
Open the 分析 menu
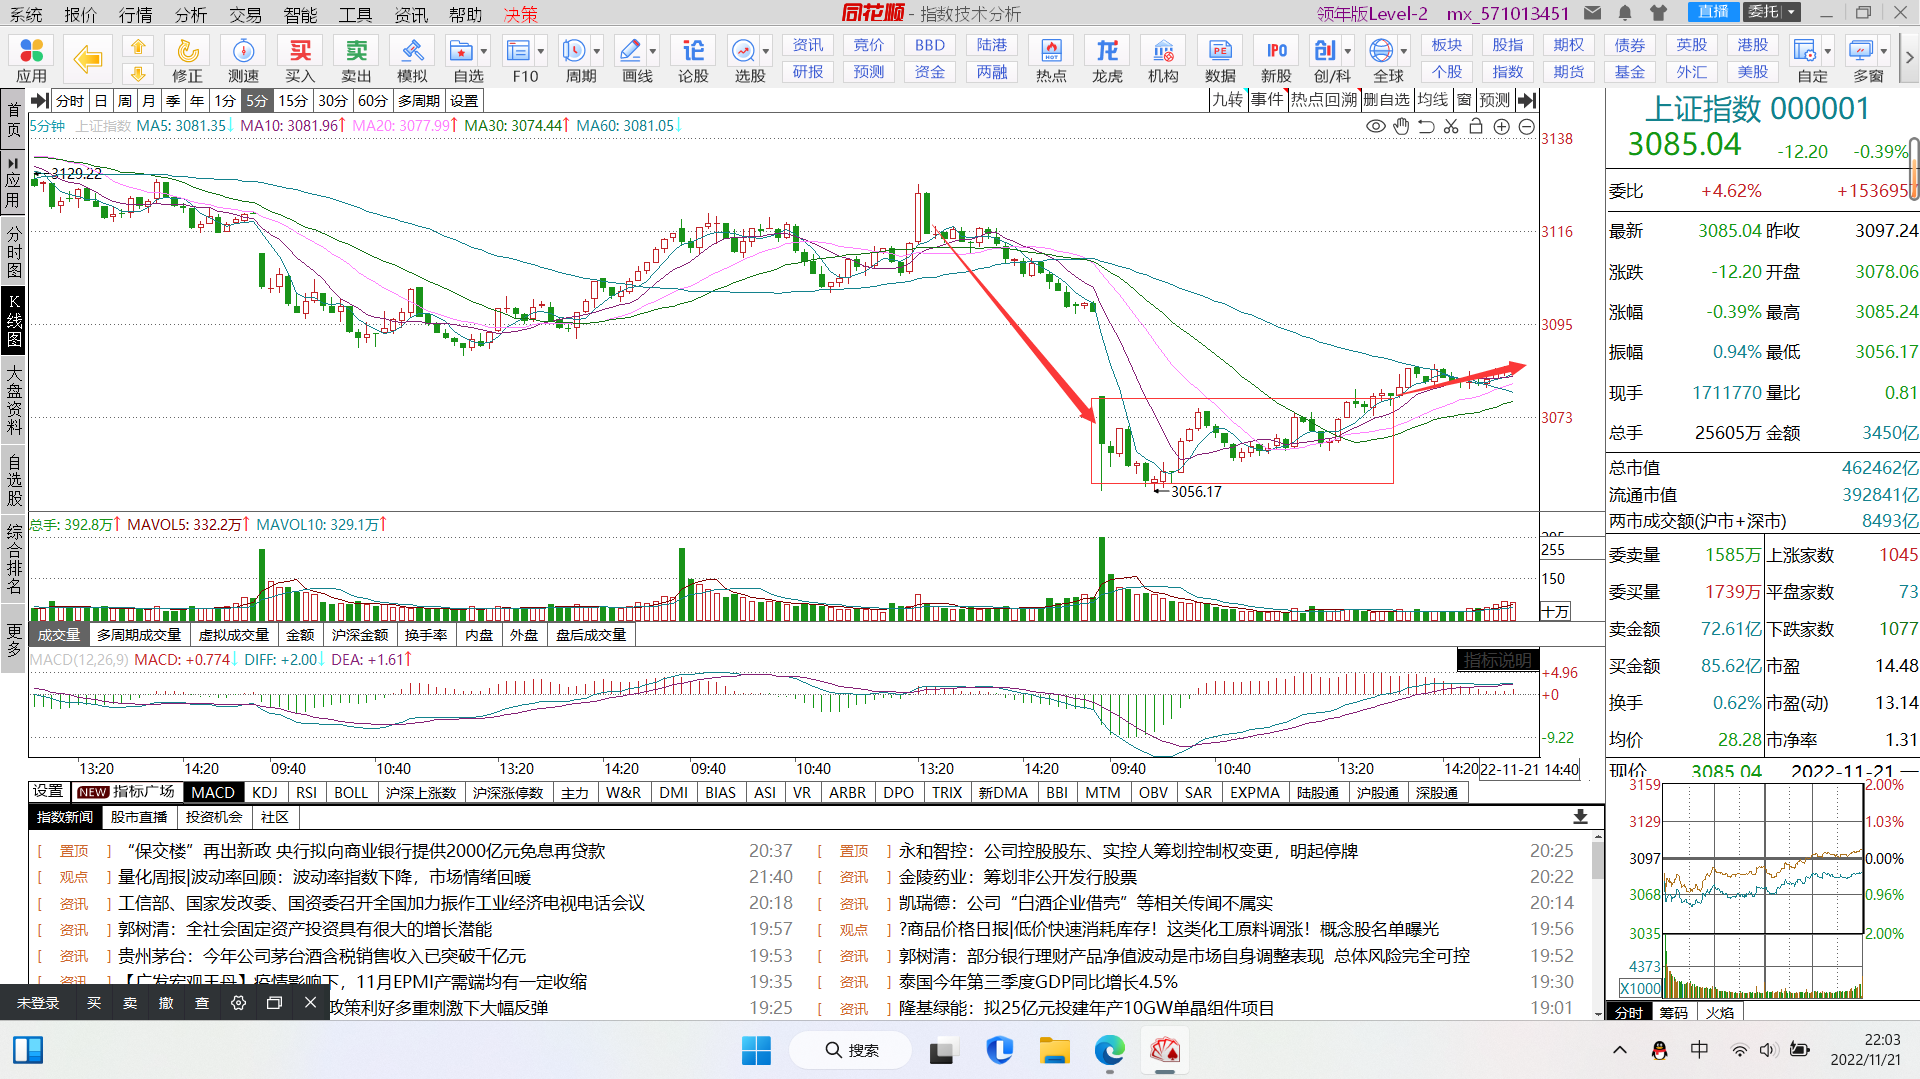click(190, 14)
